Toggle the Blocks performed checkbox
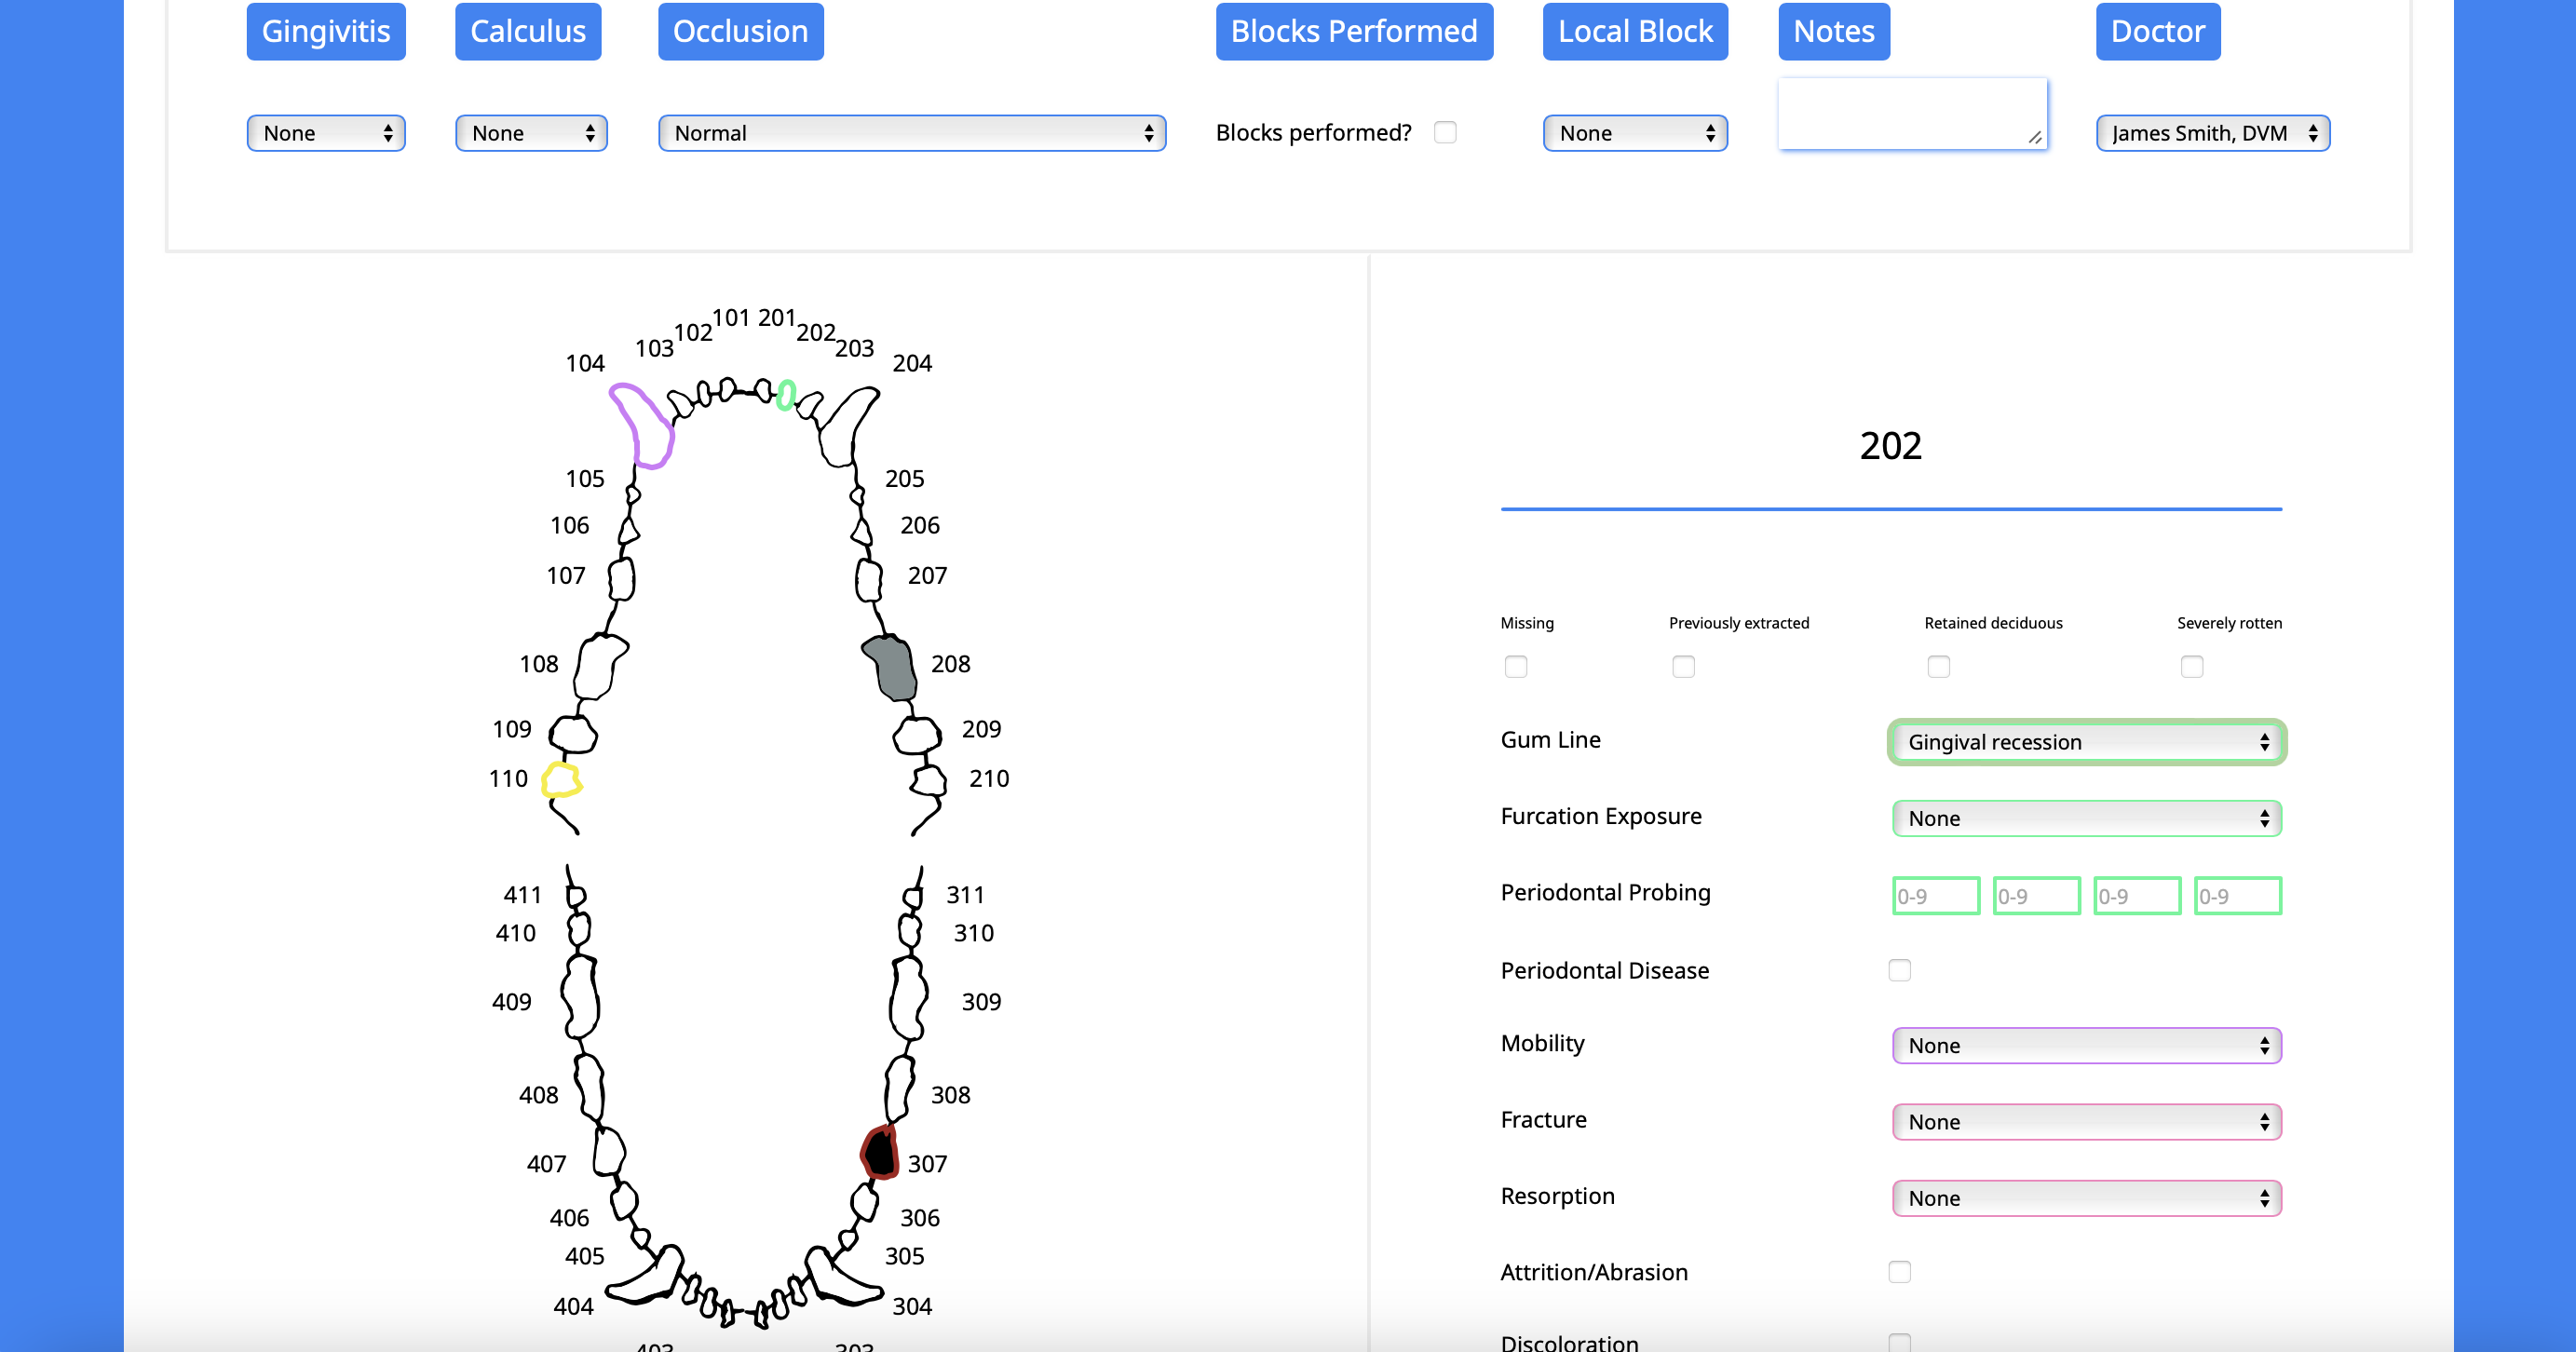Screen dimensions: 2576x1352 click(x=1448, y=131)
